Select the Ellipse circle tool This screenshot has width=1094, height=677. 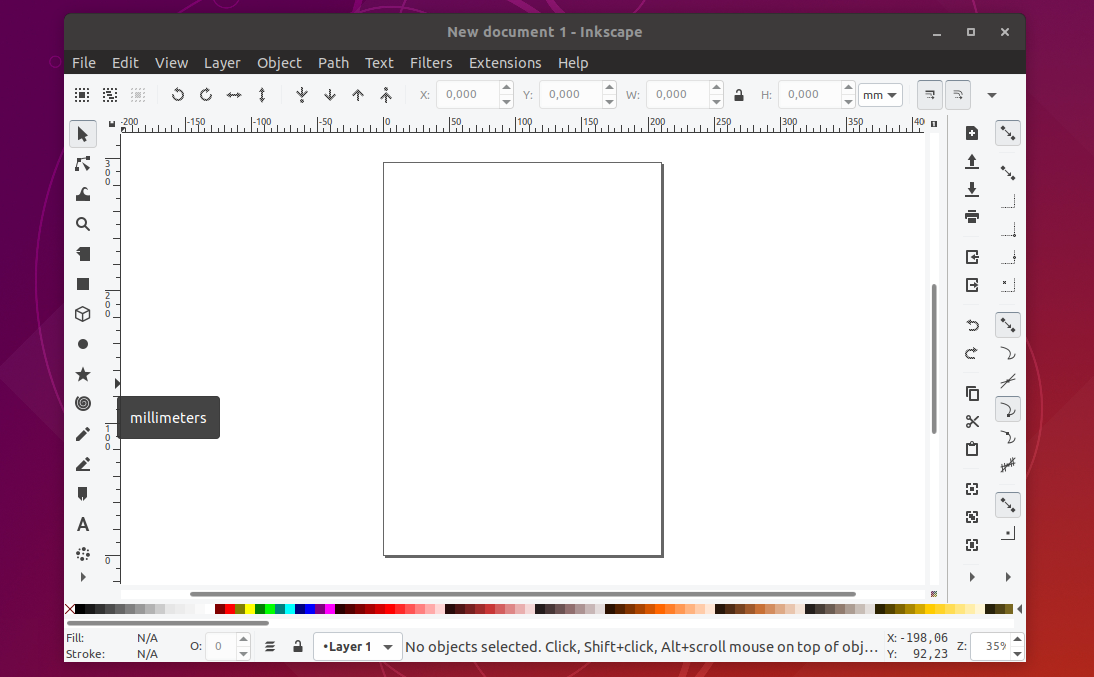[83, 344]
